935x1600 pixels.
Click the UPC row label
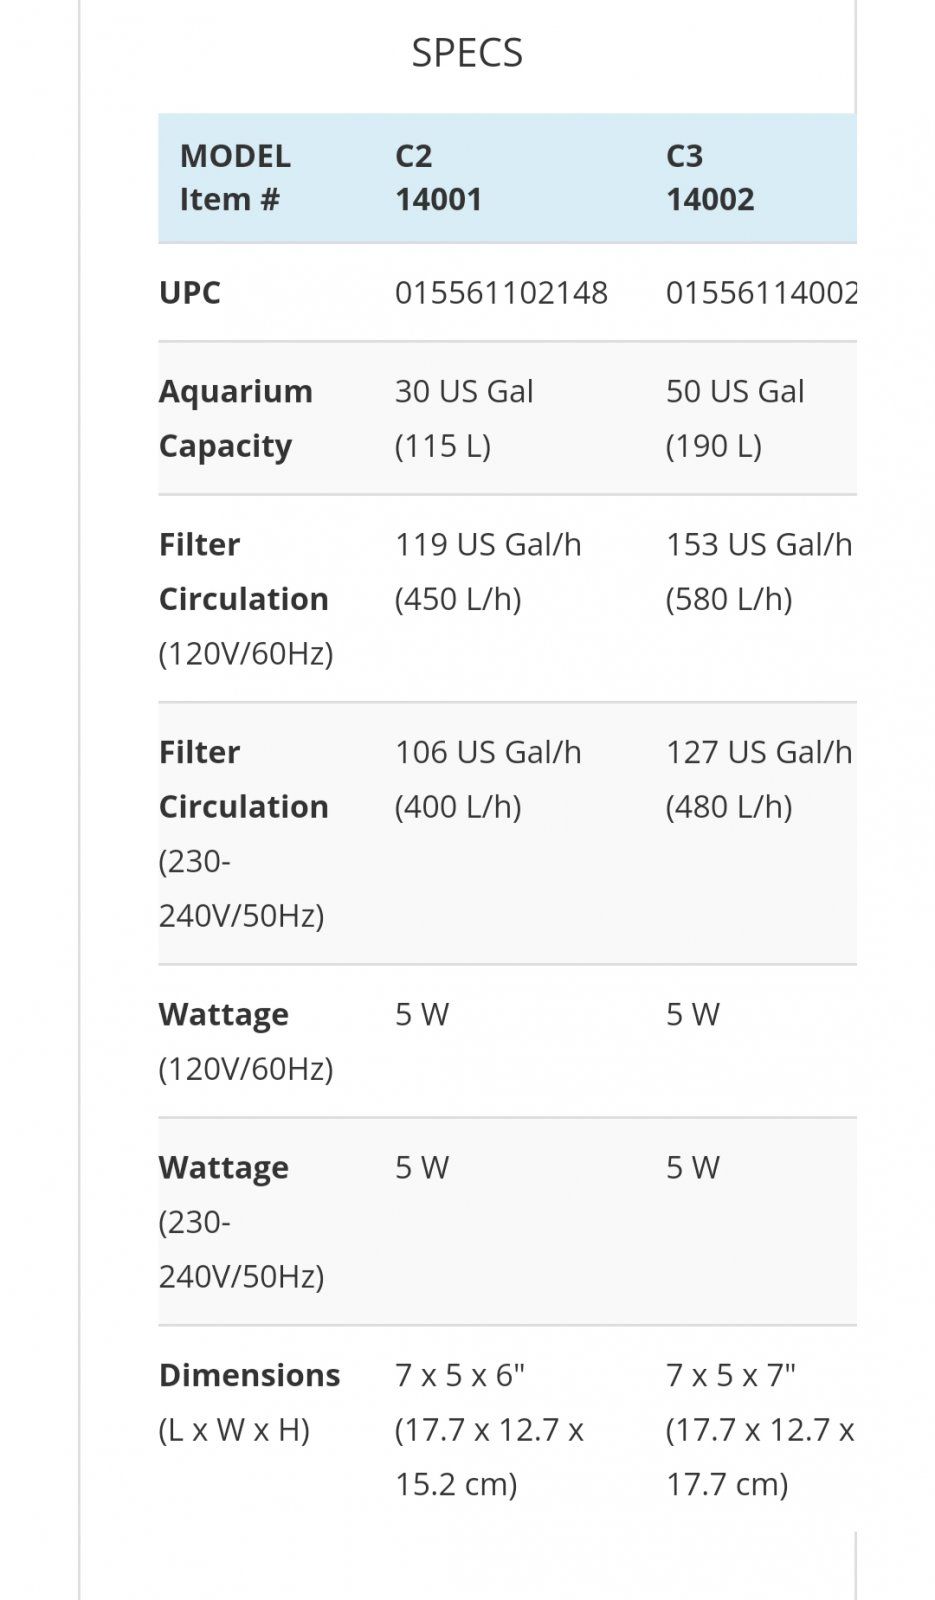click(189, 292)
